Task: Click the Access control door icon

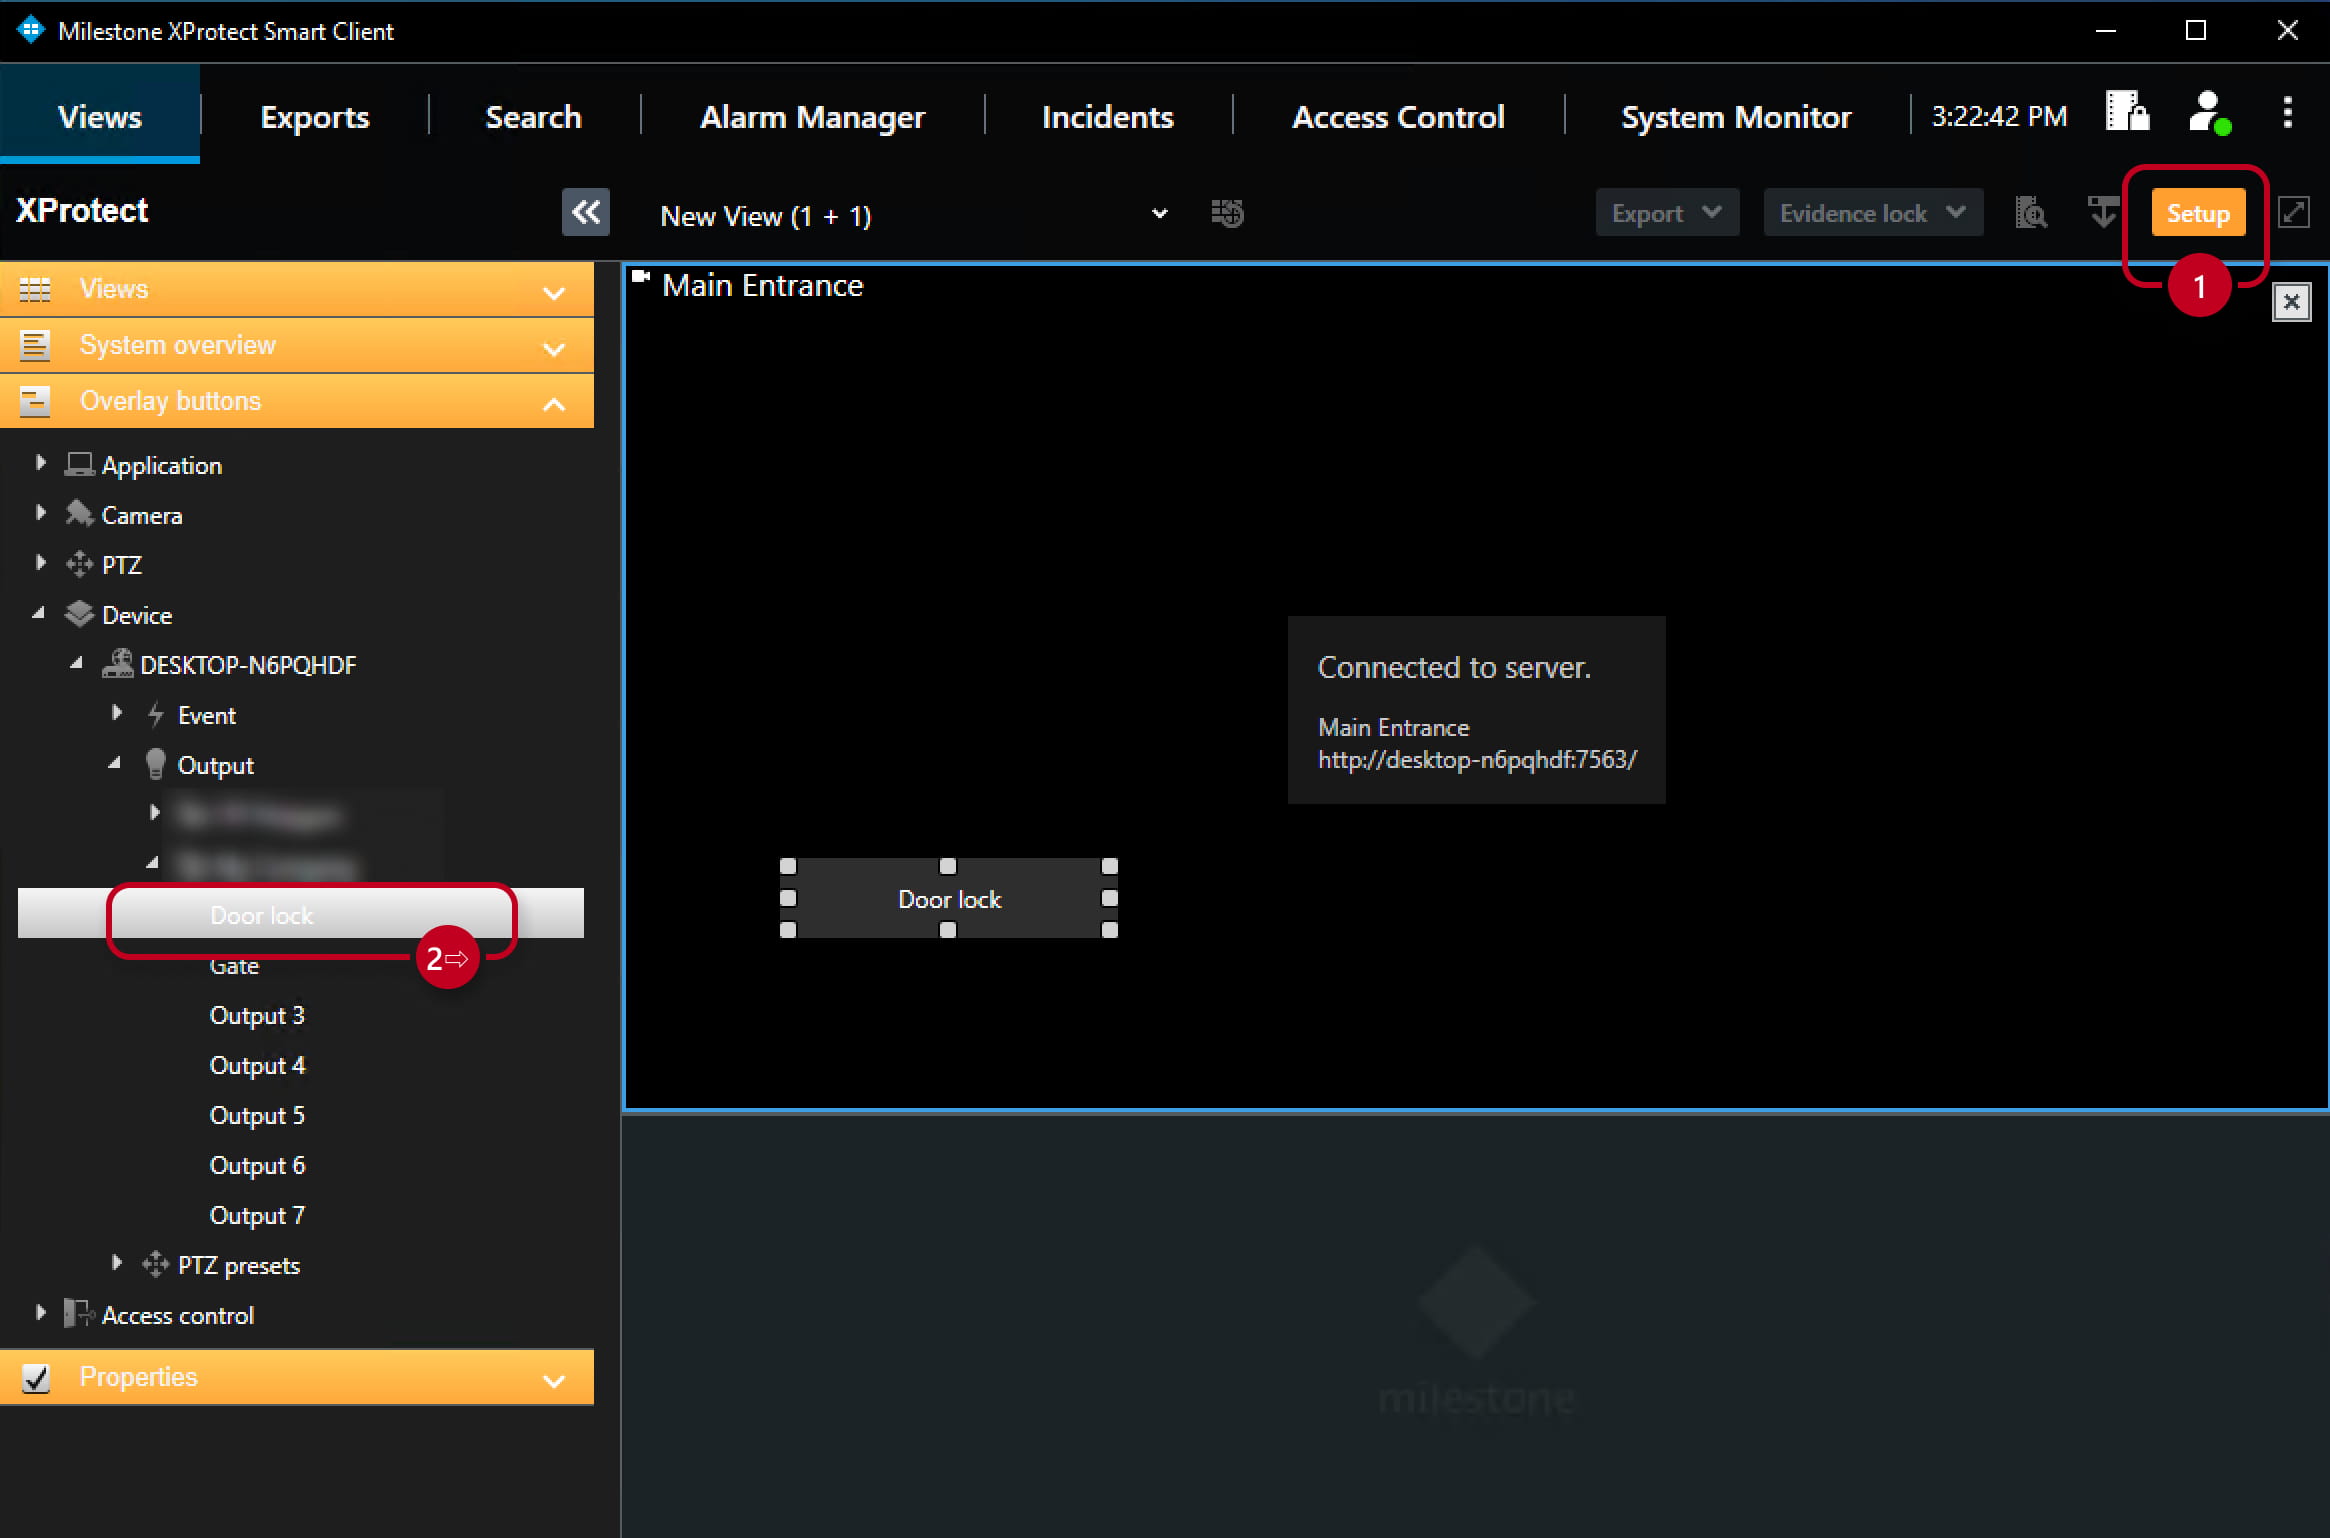Action: tap(79, 1314)
